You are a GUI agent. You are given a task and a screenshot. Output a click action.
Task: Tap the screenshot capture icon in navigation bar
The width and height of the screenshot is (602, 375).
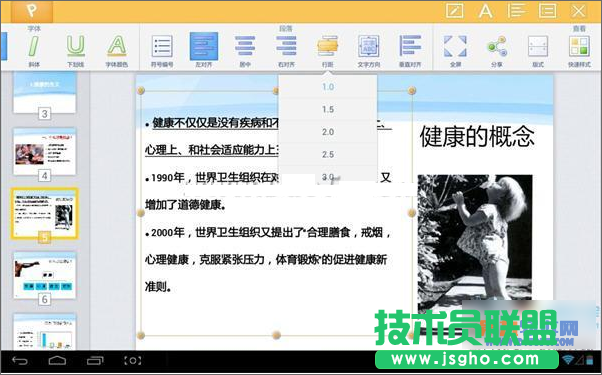click(x=133, y=360)
